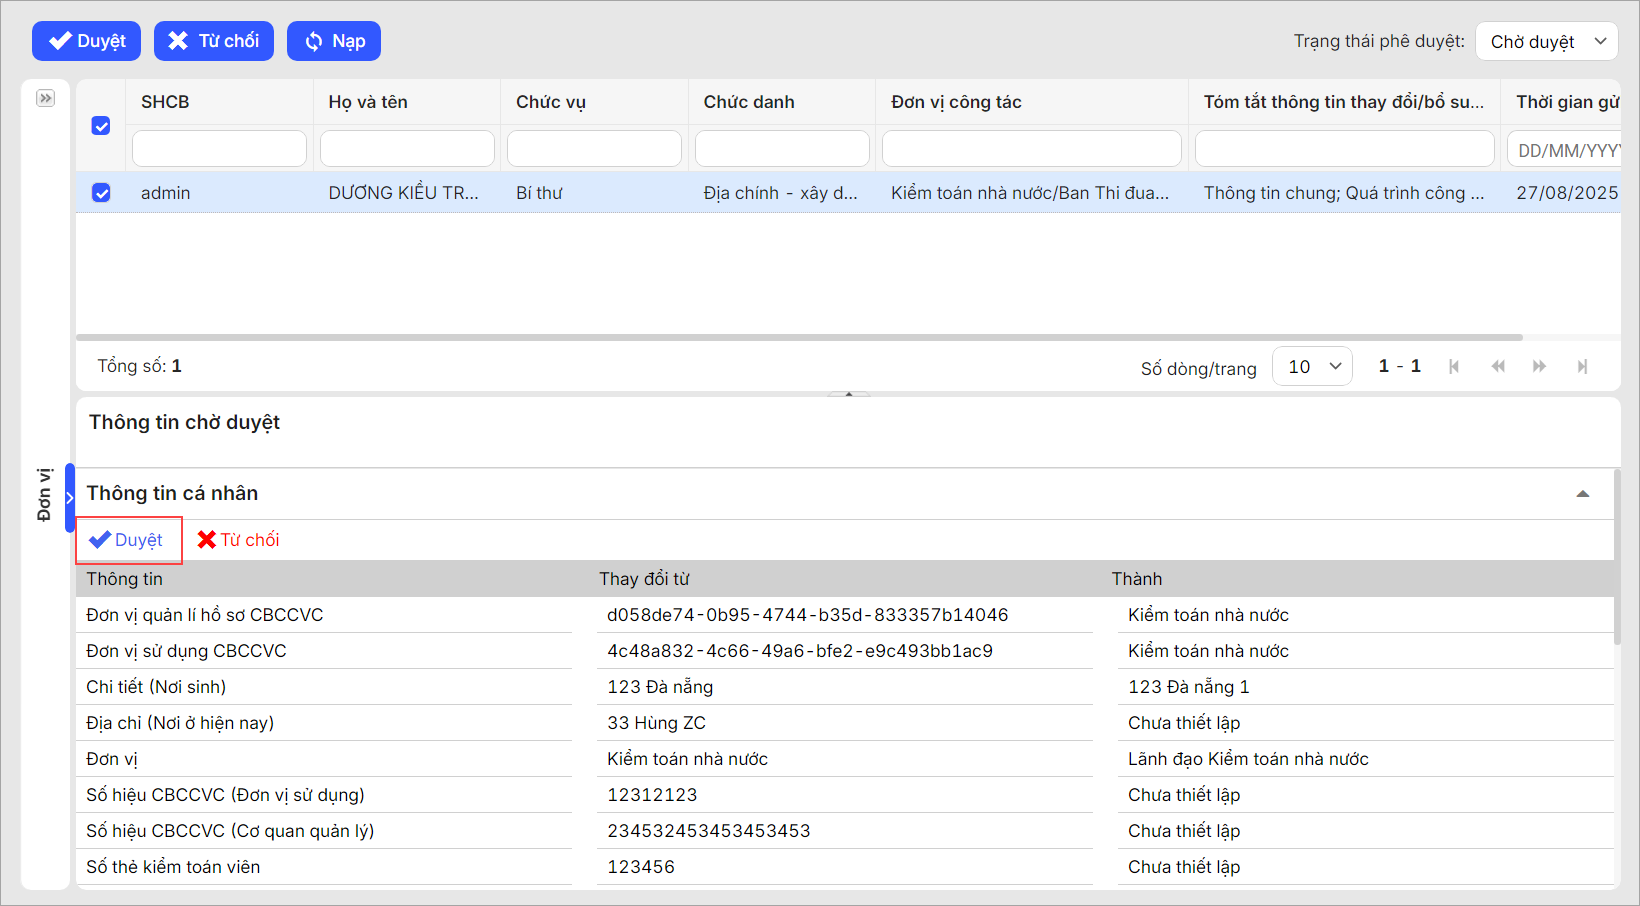Screen dimensions: 1640x906
Task: Click the horizontal scrollbar under the table
Action: pyautogui.click(x=798, y=338)
